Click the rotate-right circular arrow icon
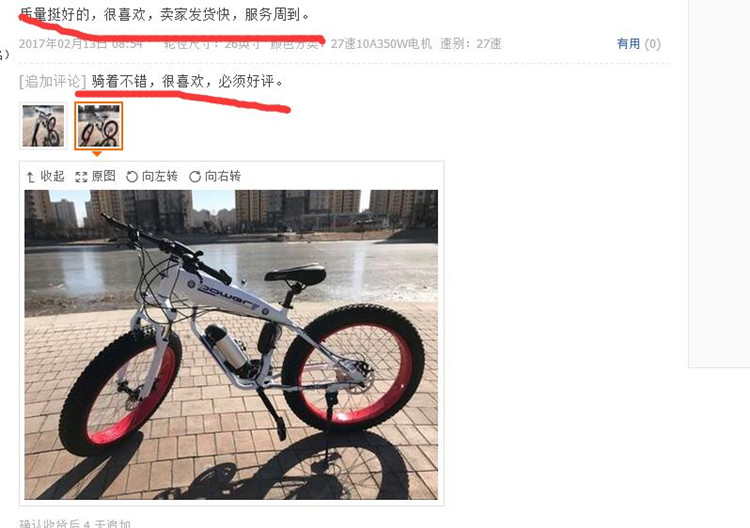The width and height of the screenshot is (750, 528). 195,177
